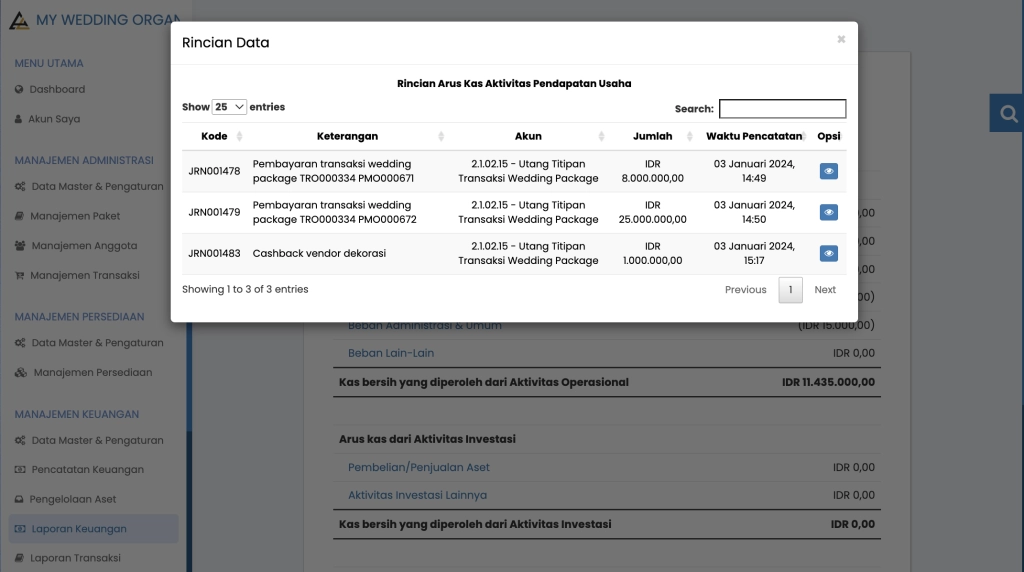Open Aktivitas Investasi Lainnya link

[x=417, y=495]
